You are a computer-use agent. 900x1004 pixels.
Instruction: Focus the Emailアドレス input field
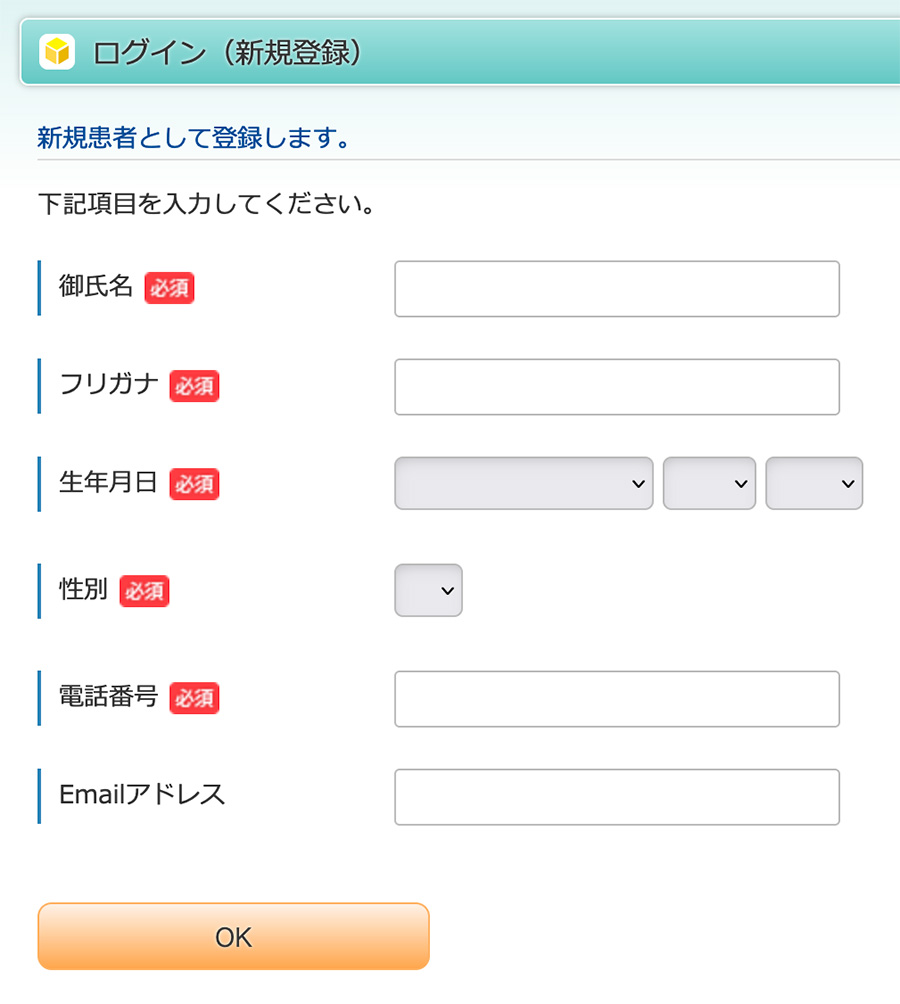tap(617, 797)
